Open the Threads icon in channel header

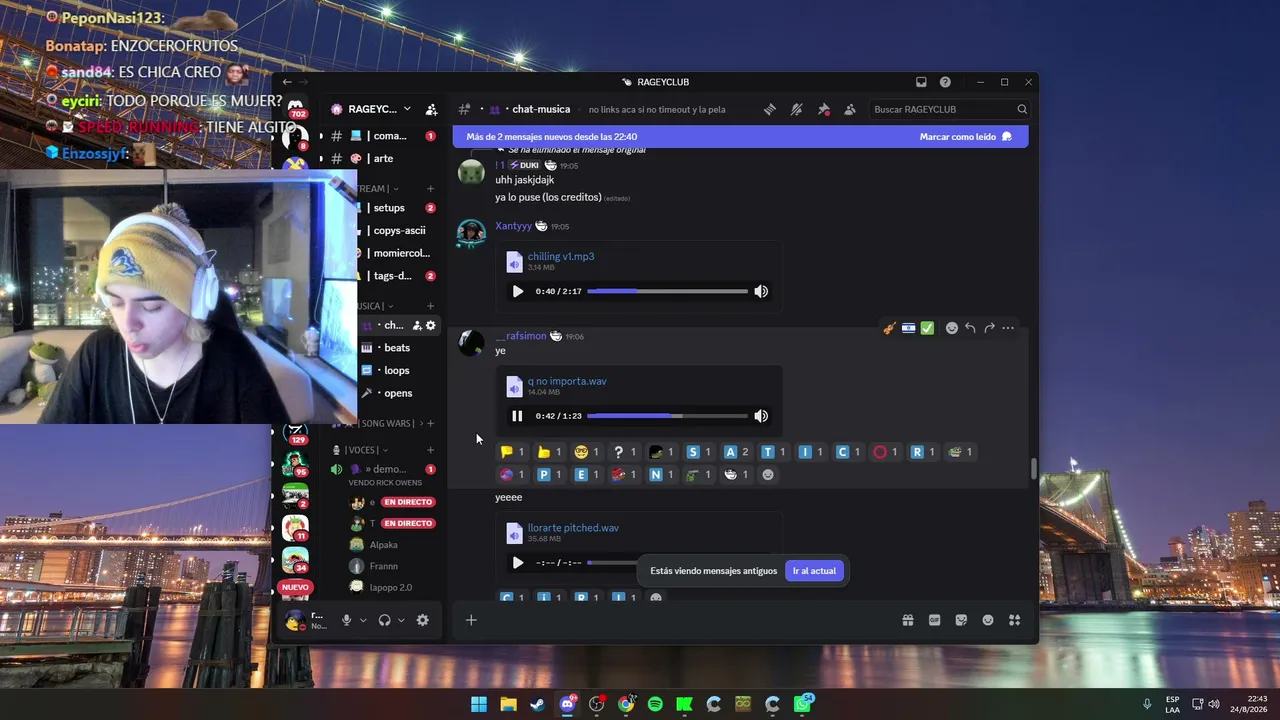769,109
